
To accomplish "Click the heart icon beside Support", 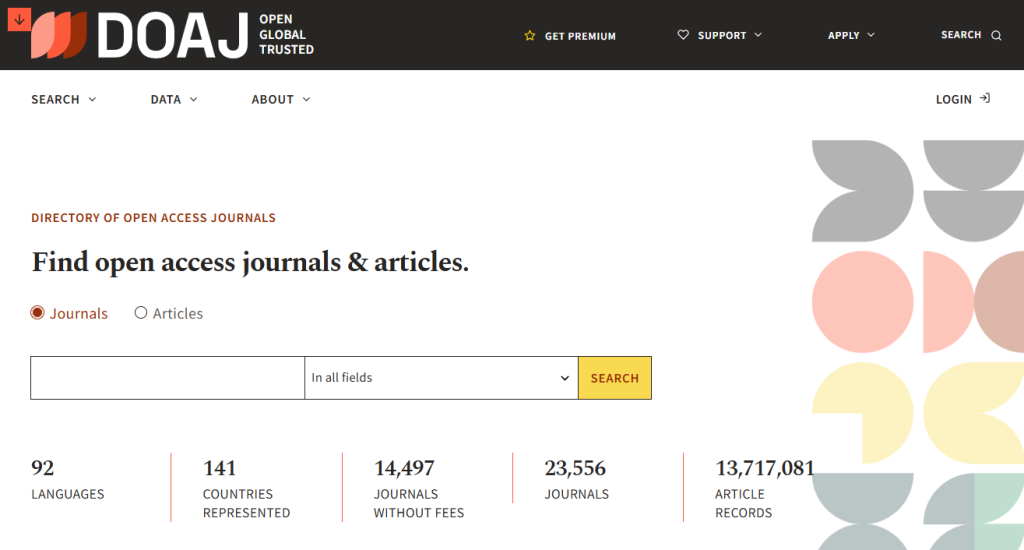I will click(683, 35).
